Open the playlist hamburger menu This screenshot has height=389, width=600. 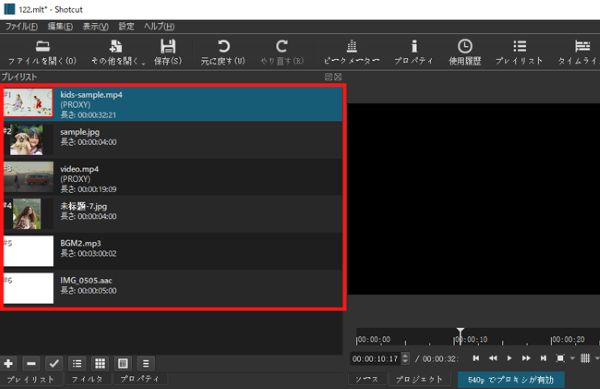[x=146, y=363]
